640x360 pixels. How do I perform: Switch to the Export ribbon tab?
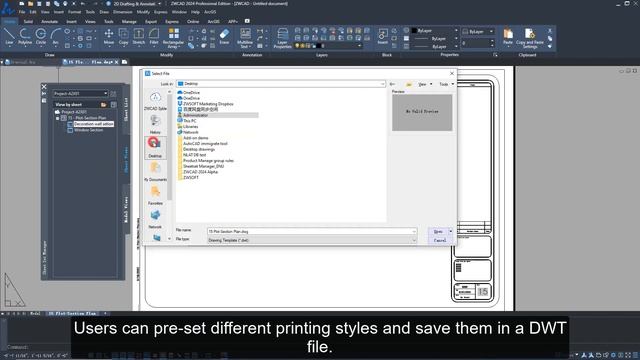coord(151,21)
